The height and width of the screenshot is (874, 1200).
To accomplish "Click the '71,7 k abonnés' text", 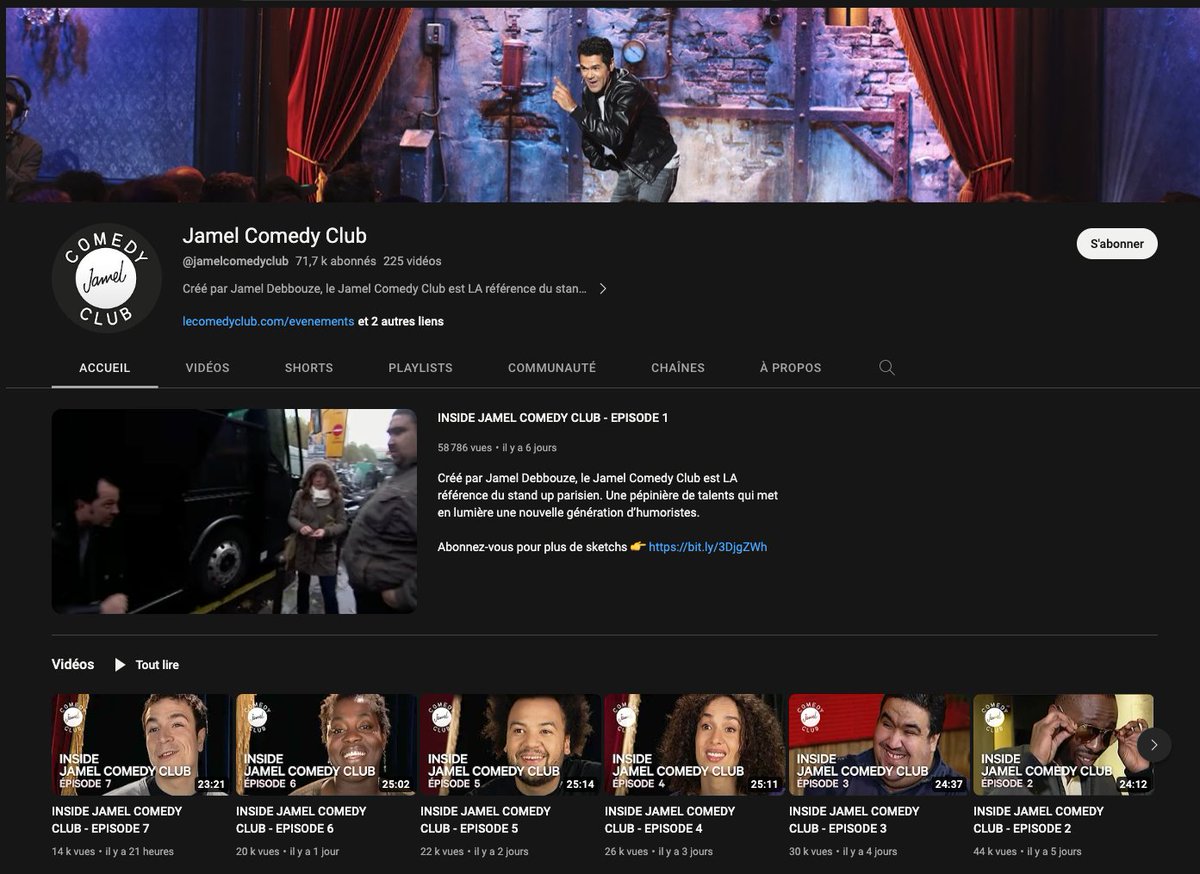I will pos(336,261).
